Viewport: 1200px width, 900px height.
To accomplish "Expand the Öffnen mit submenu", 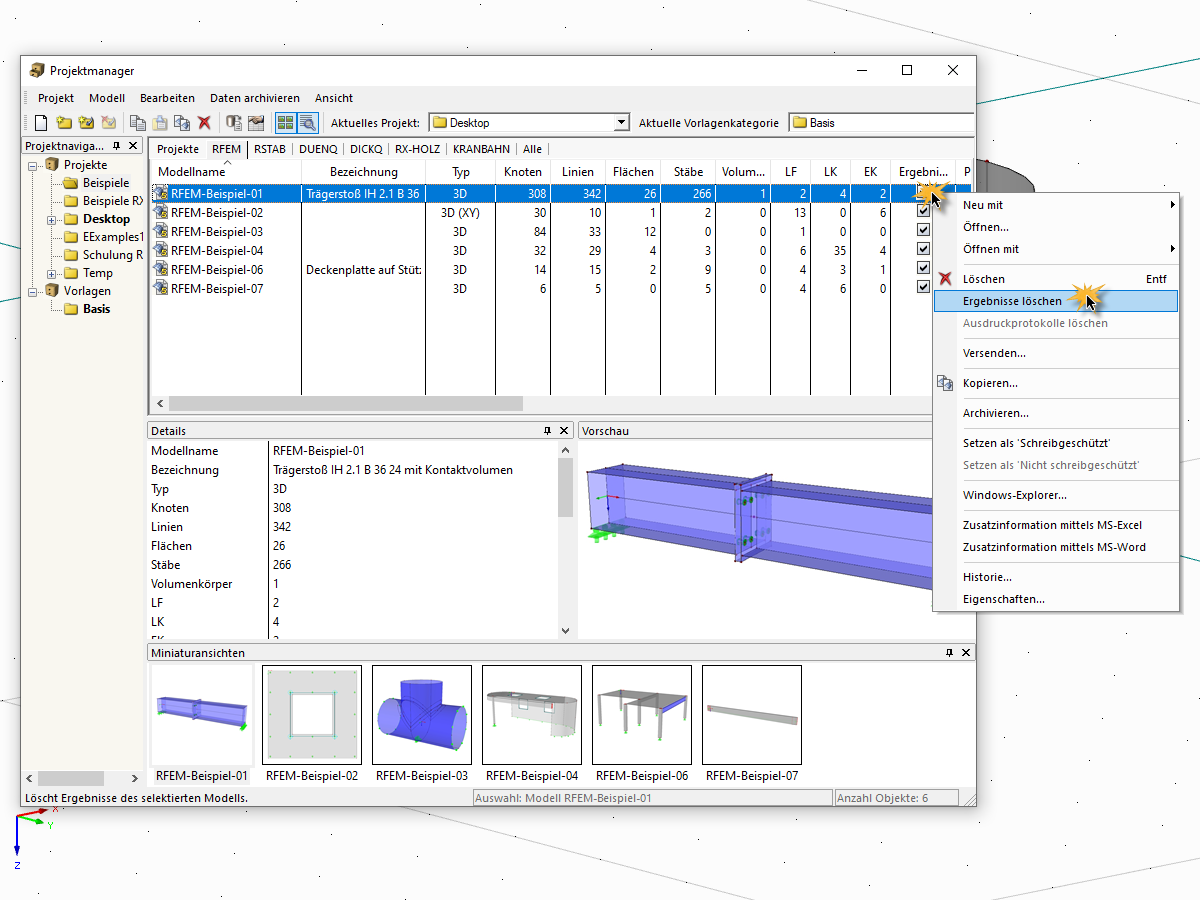I will 1055,249.
